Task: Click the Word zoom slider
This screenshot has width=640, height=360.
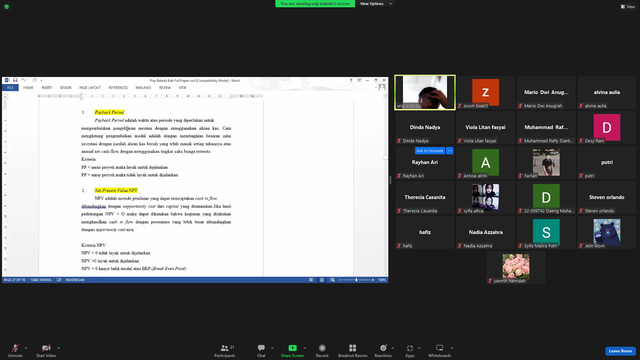Action: click(356, 280)
